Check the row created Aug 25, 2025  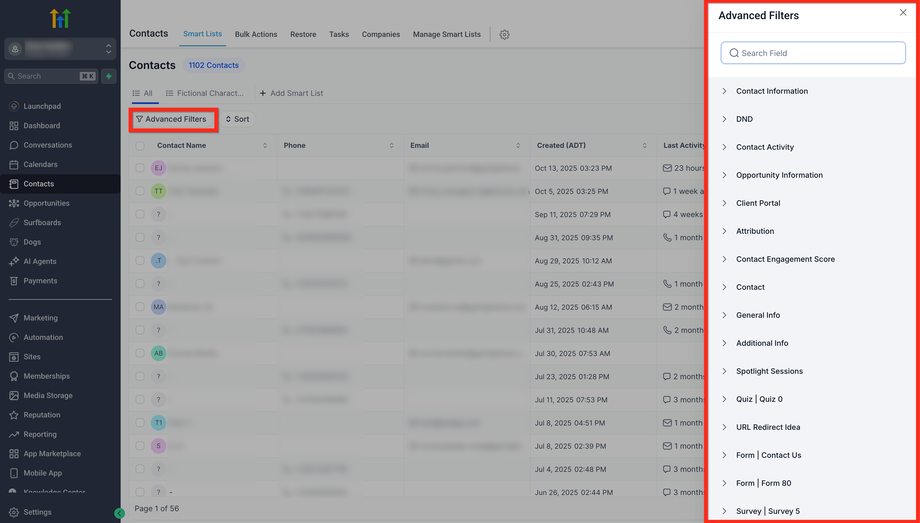point(140,284)
